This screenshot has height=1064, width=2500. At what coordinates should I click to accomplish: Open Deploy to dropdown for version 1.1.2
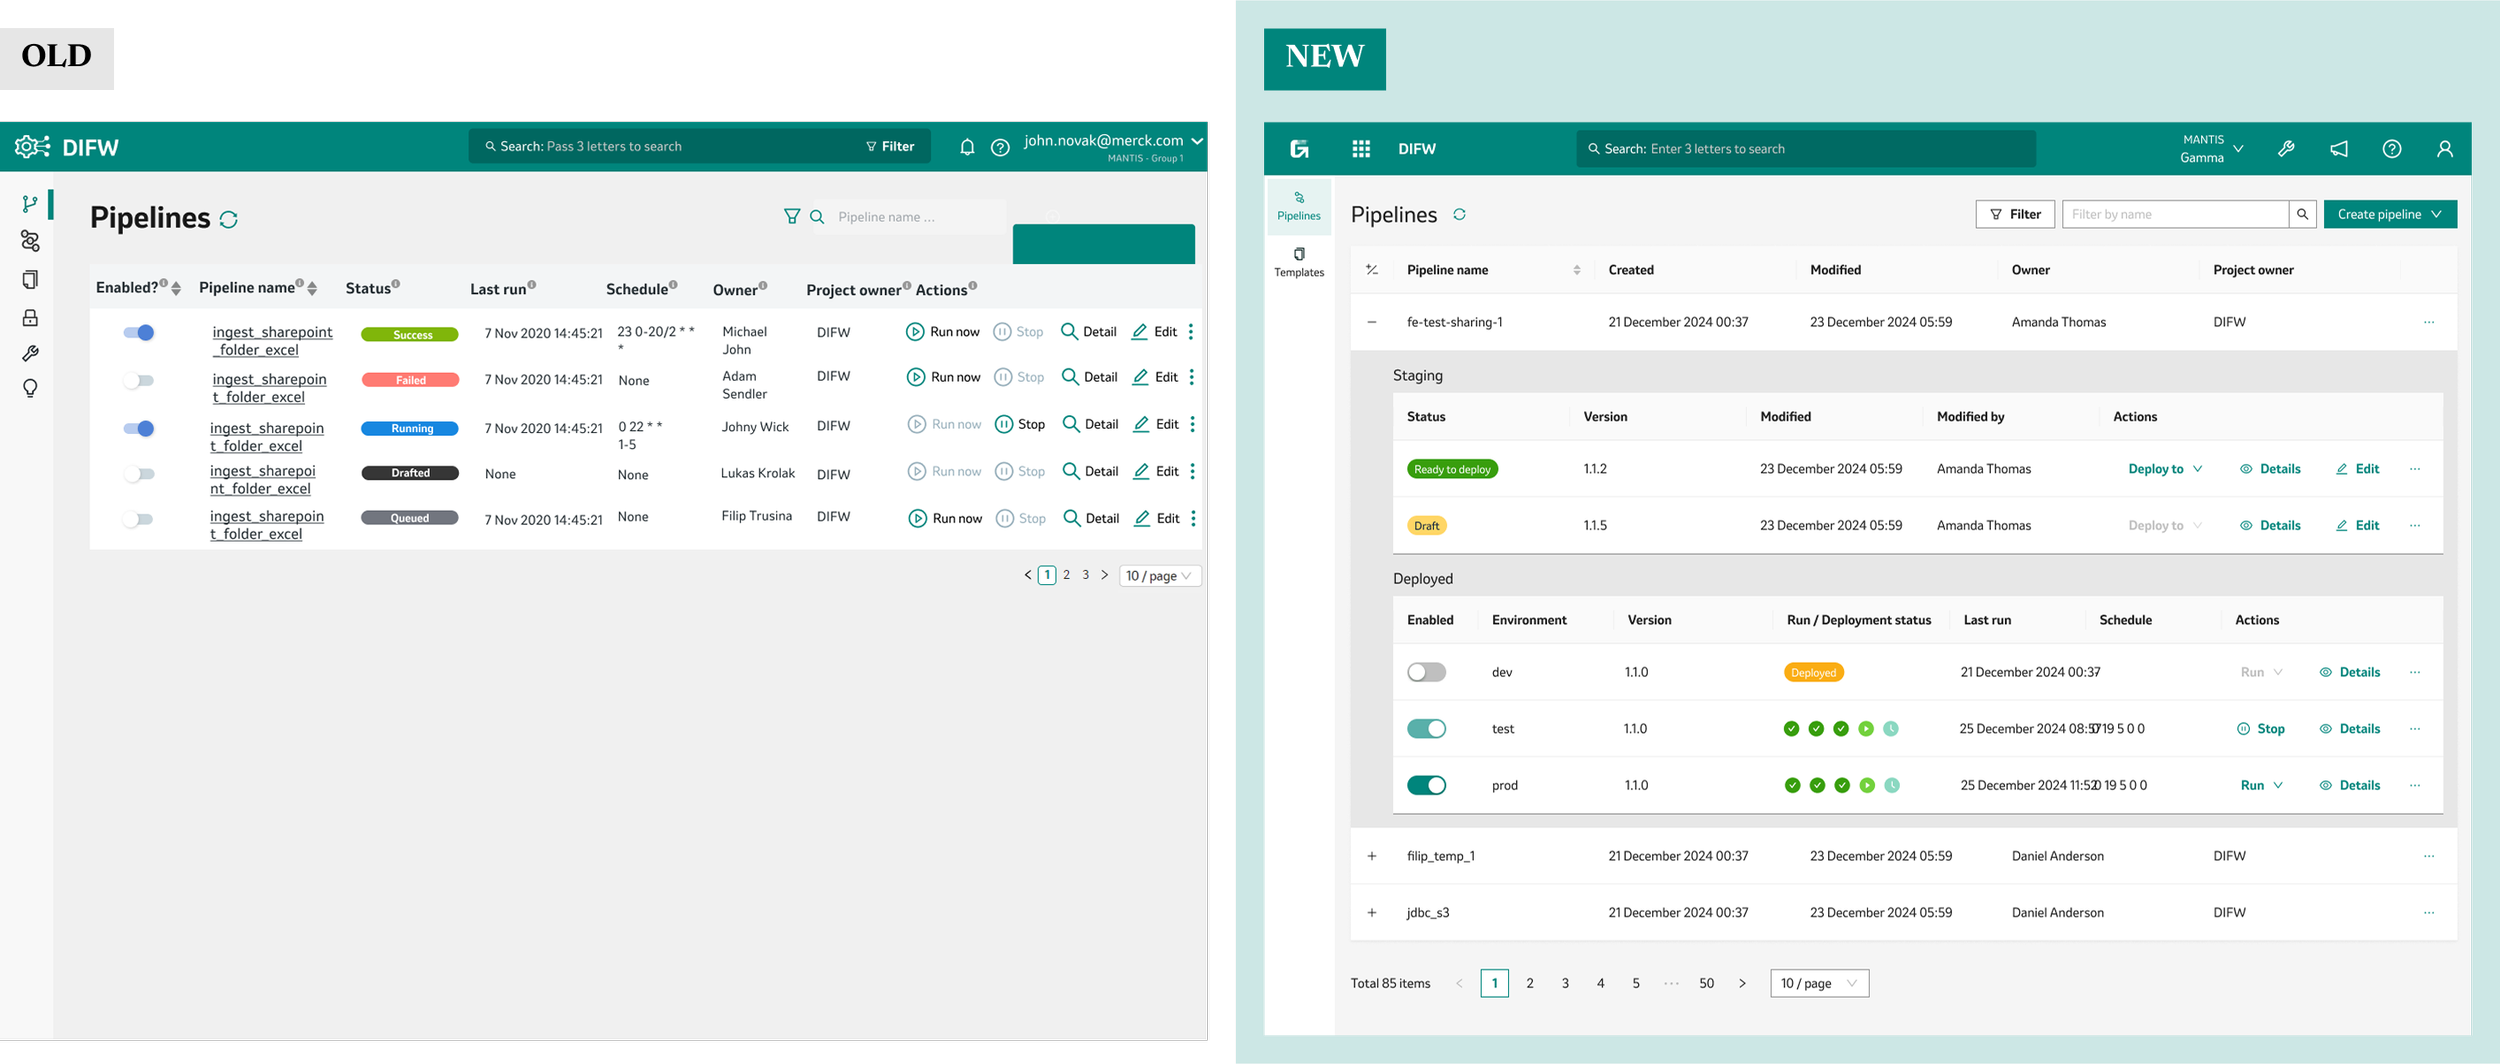pos(2165,469)
